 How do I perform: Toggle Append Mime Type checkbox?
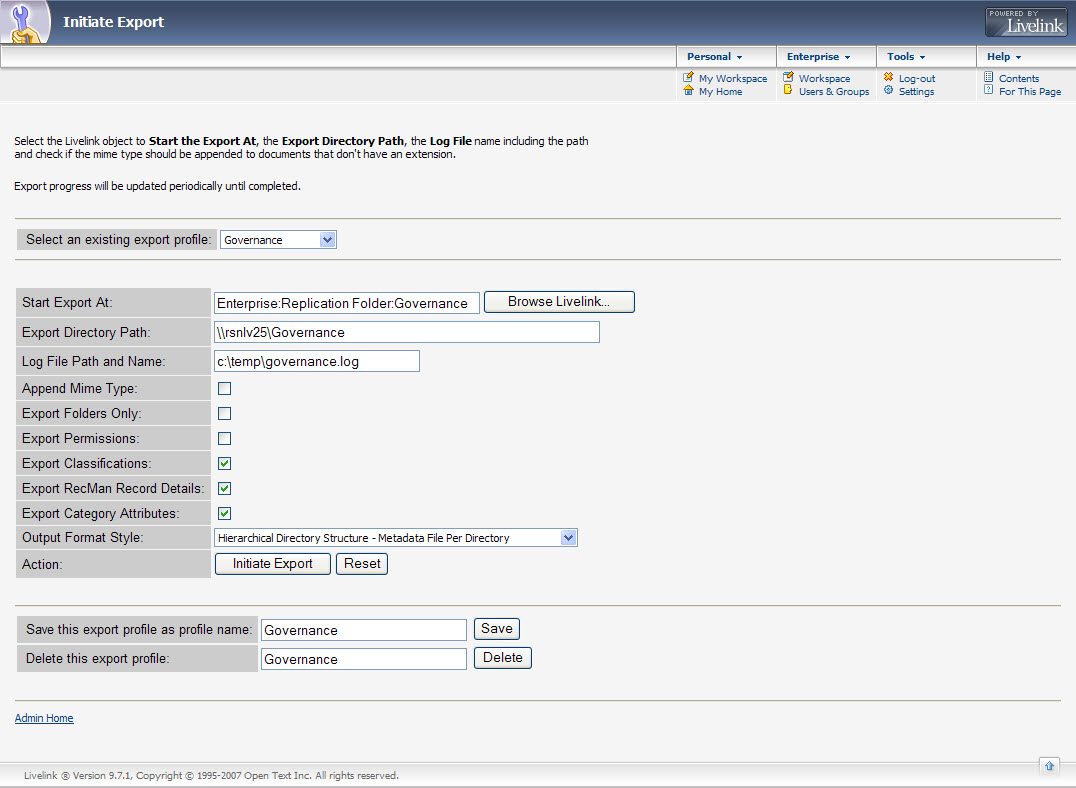224,389
